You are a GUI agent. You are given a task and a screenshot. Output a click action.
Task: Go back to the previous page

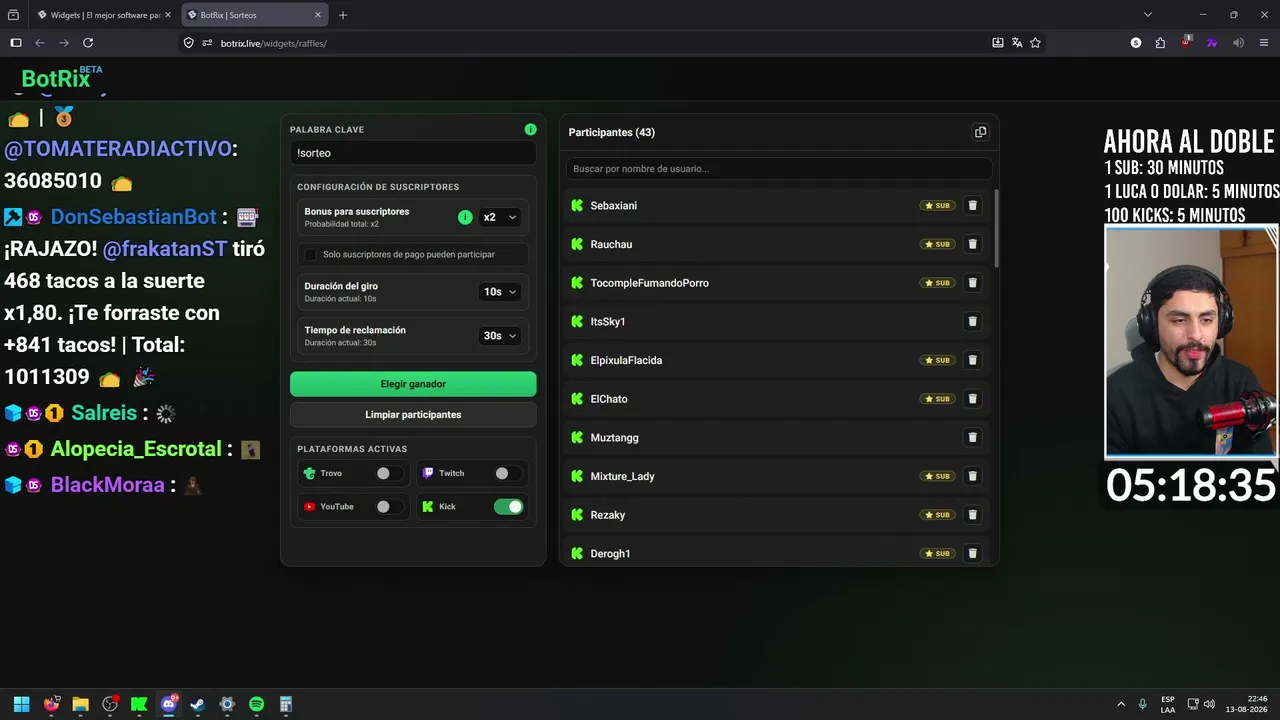(x=40, y=43)
